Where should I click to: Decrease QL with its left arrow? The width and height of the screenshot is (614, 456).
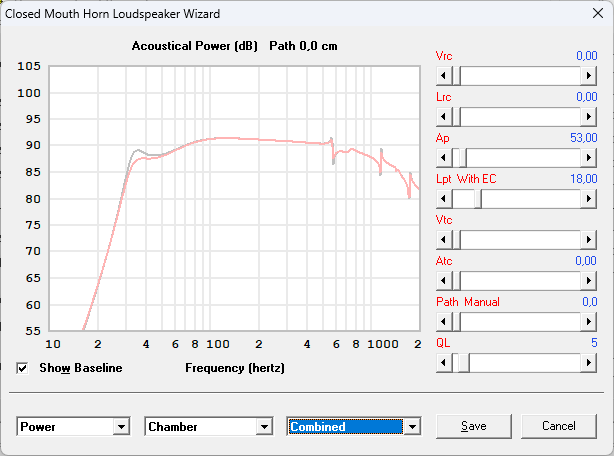point(444,363)
